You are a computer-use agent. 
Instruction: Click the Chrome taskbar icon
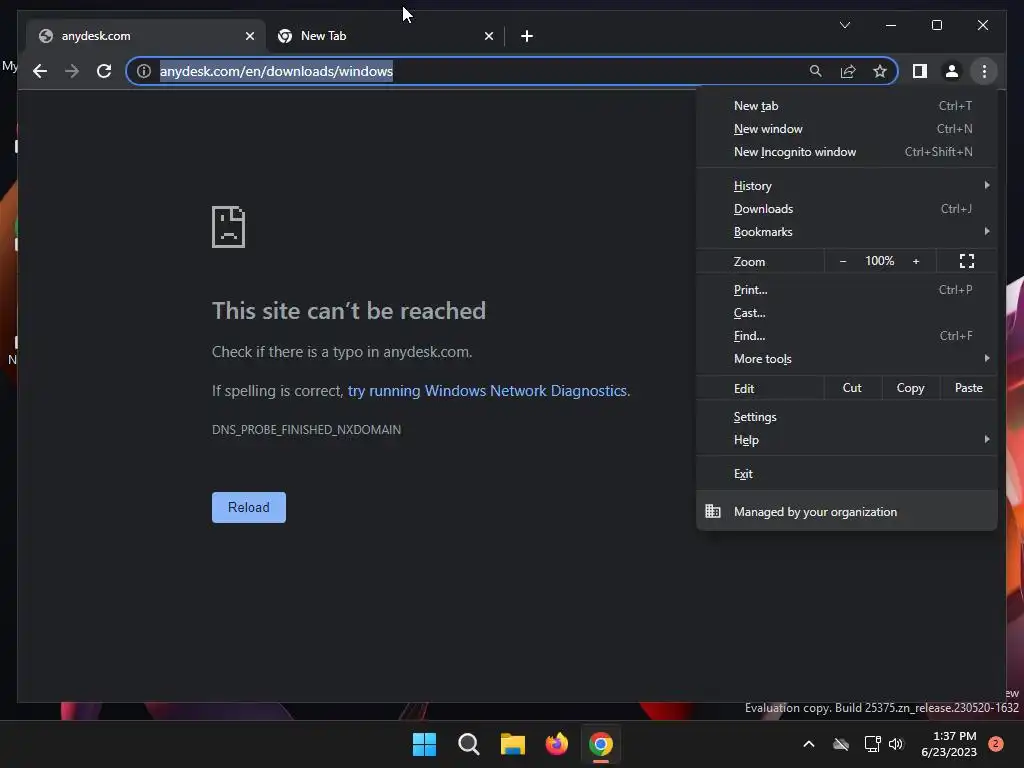601,744
